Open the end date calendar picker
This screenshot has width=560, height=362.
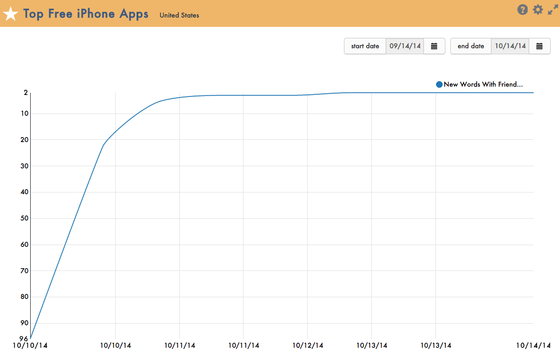point(539,46)
